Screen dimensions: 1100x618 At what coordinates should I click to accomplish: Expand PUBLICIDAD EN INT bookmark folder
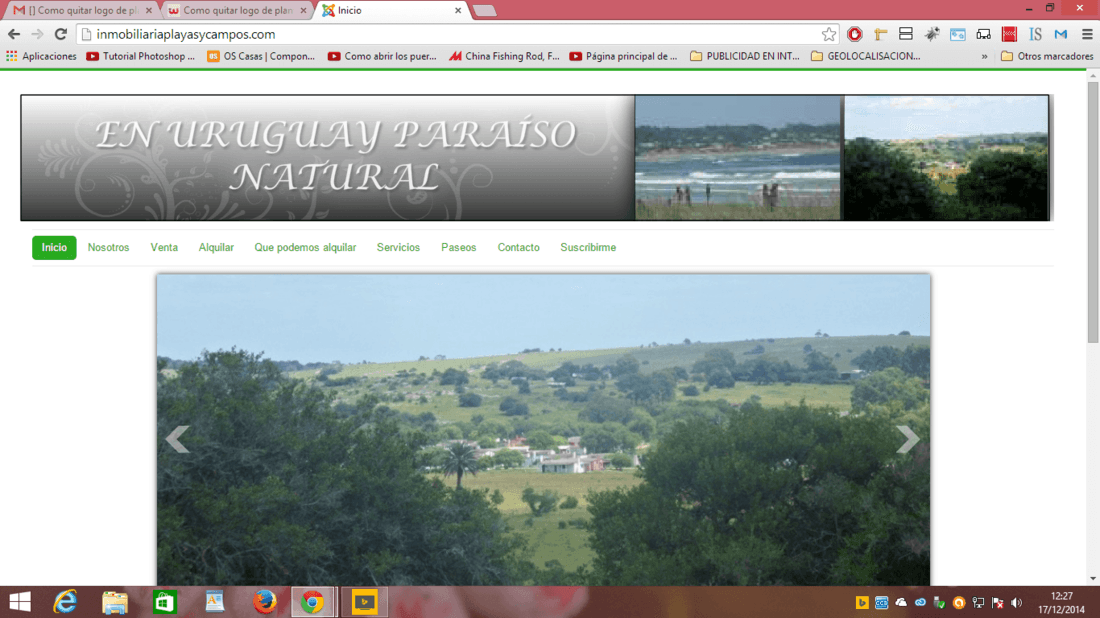click(745, 56)
